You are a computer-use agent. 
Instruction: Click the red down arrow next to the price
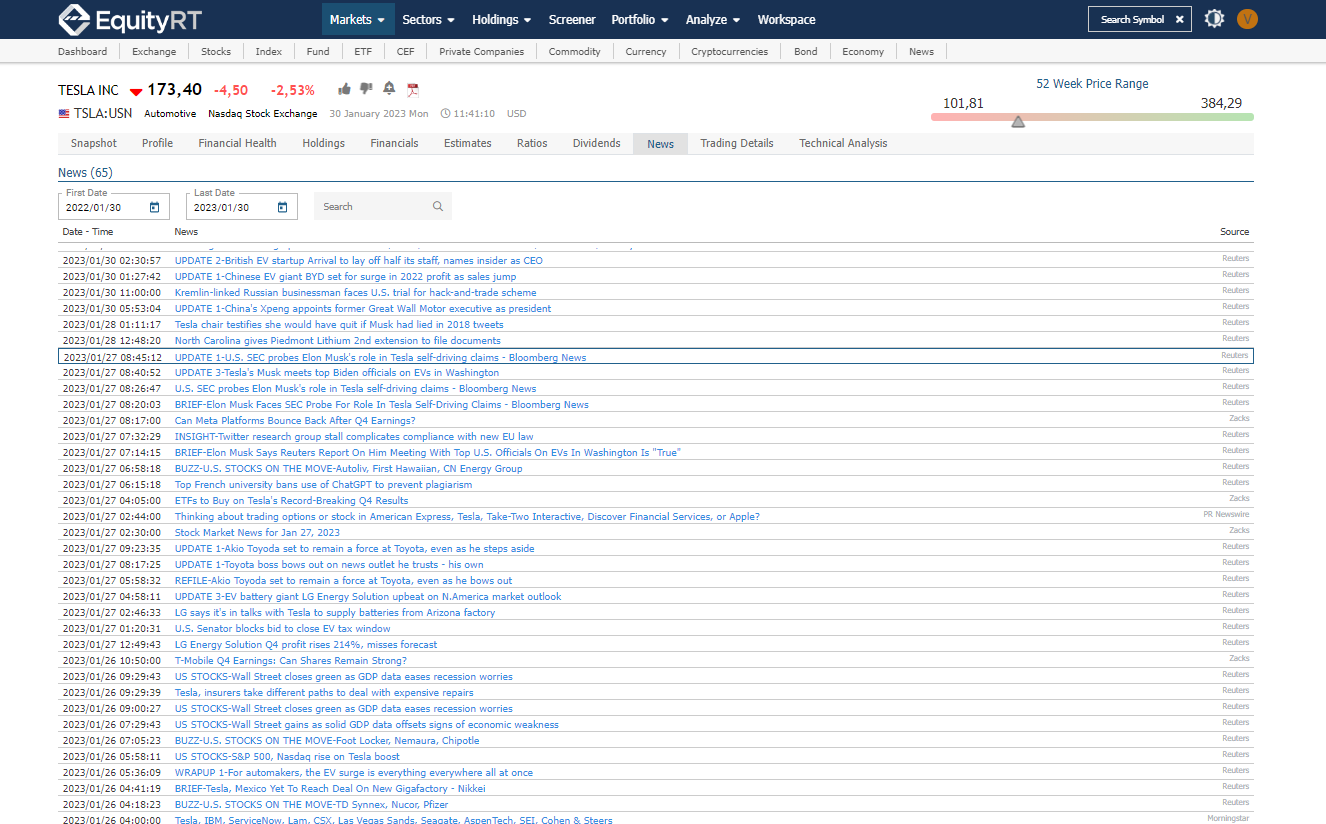tap(136, 92)
